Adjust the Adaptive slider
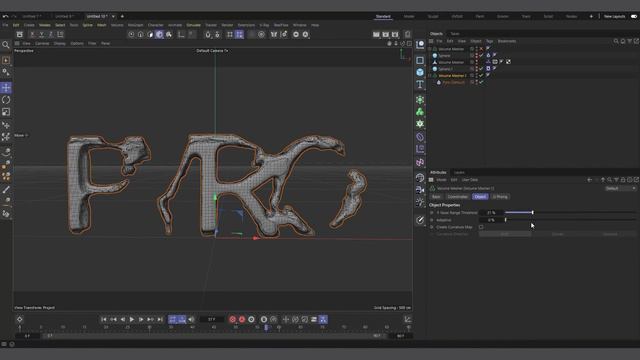640x360 pixels. 570,220
